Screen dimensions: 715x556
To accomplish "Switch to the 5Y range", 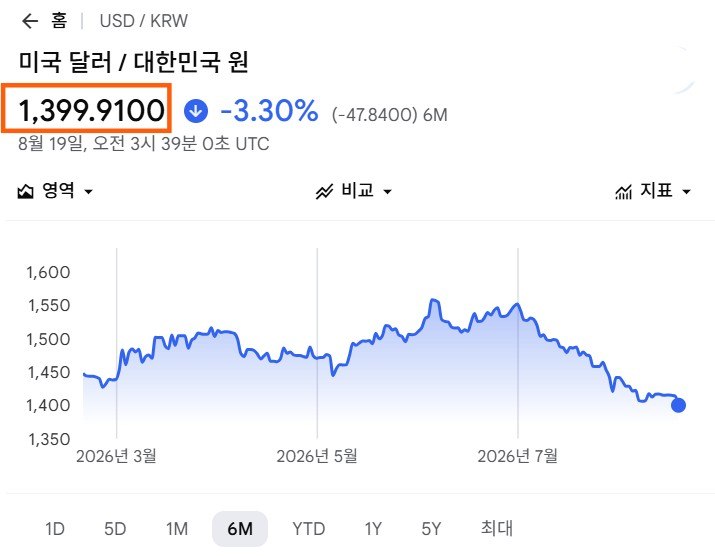I will point(431,529).
